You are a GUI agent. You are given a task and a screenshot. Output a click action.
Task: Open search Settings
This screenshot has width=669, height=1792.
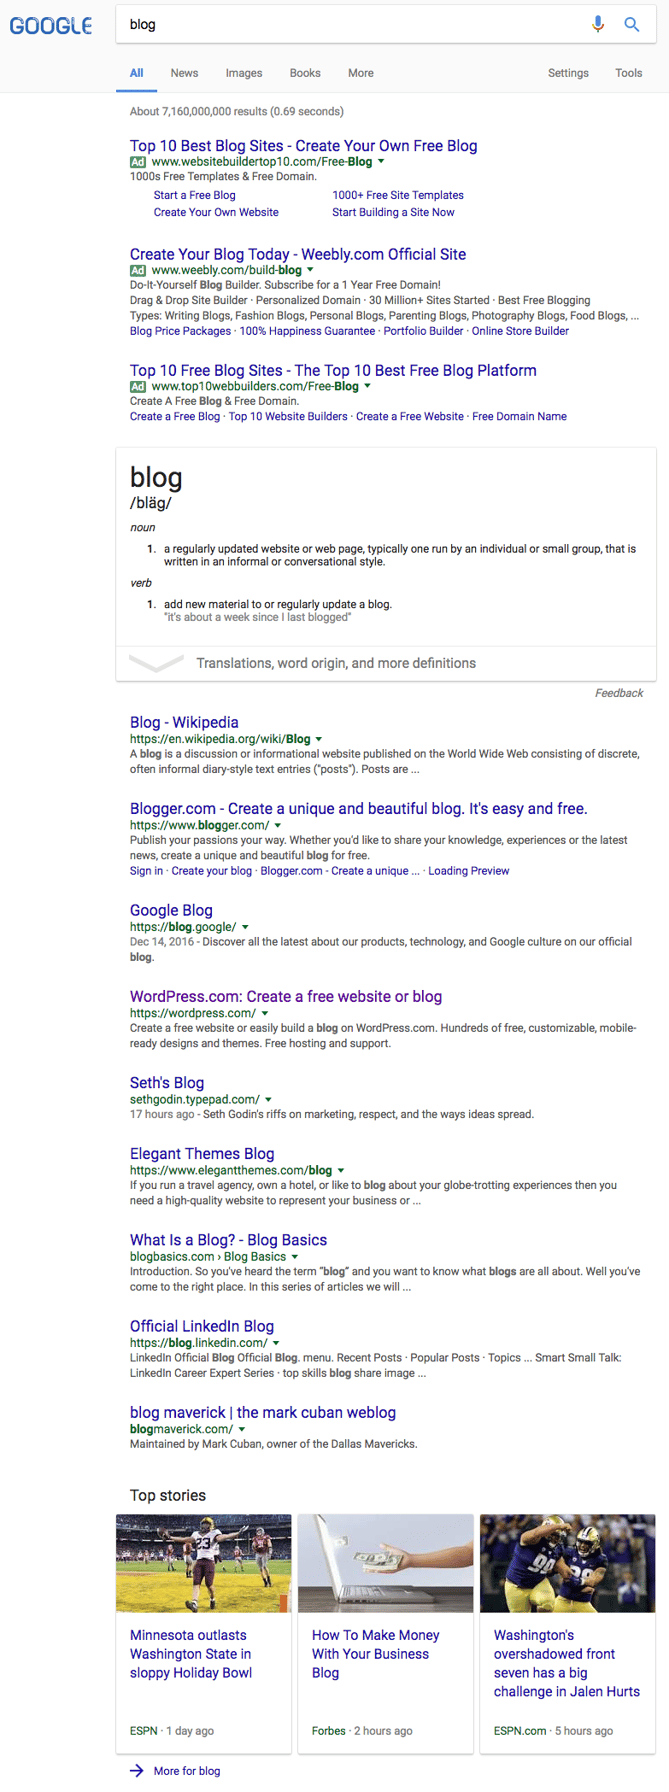coord(568,73)
